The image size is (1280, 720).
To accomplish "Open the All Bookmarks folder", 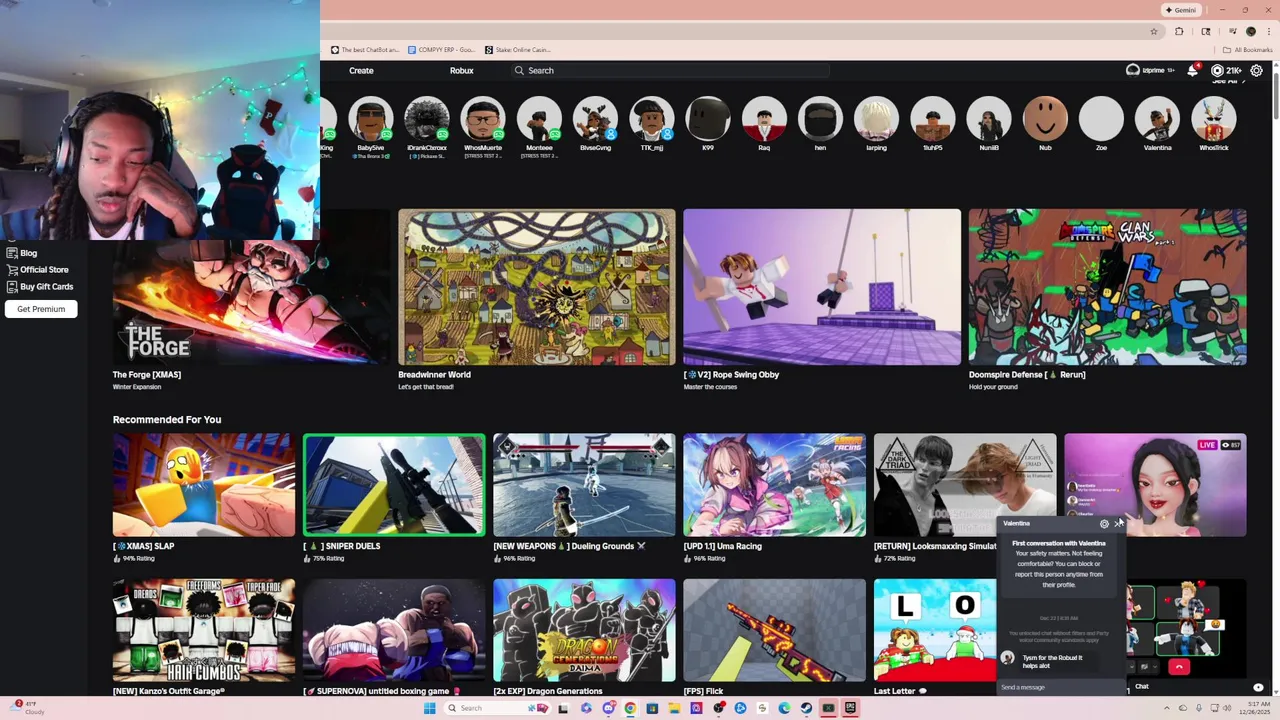I will point(1247,50).
